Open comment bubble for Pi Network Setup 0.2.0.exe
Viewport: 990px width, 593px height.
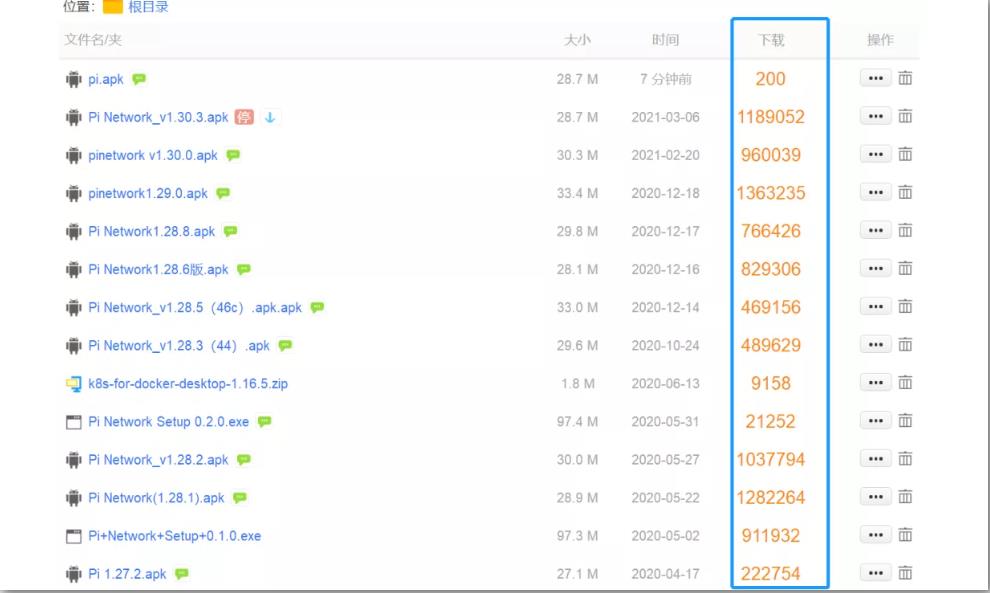[265, 421]
